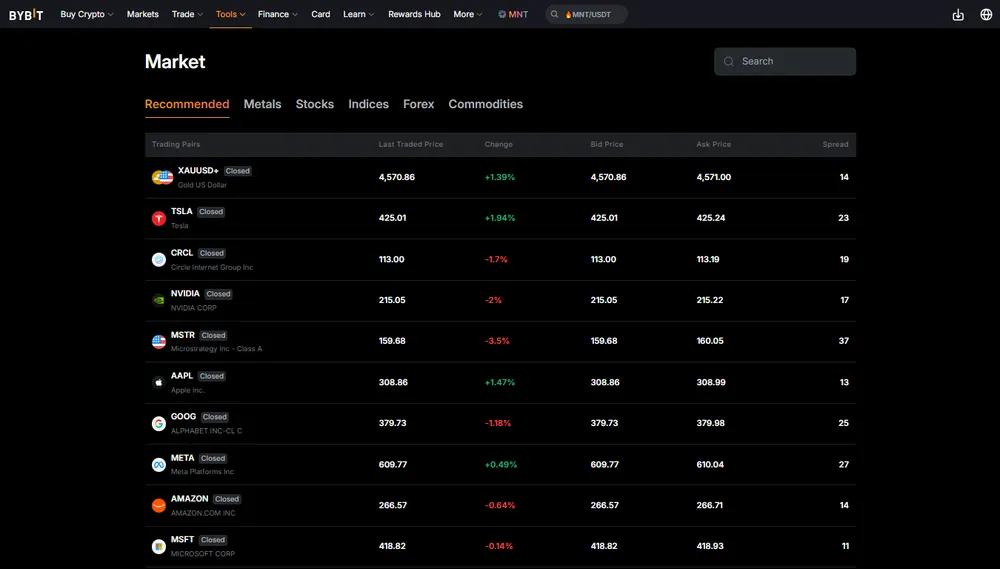Click the Apple logo icon
The height and width of the screenshot is (569, 1000).
coord(159,383)
